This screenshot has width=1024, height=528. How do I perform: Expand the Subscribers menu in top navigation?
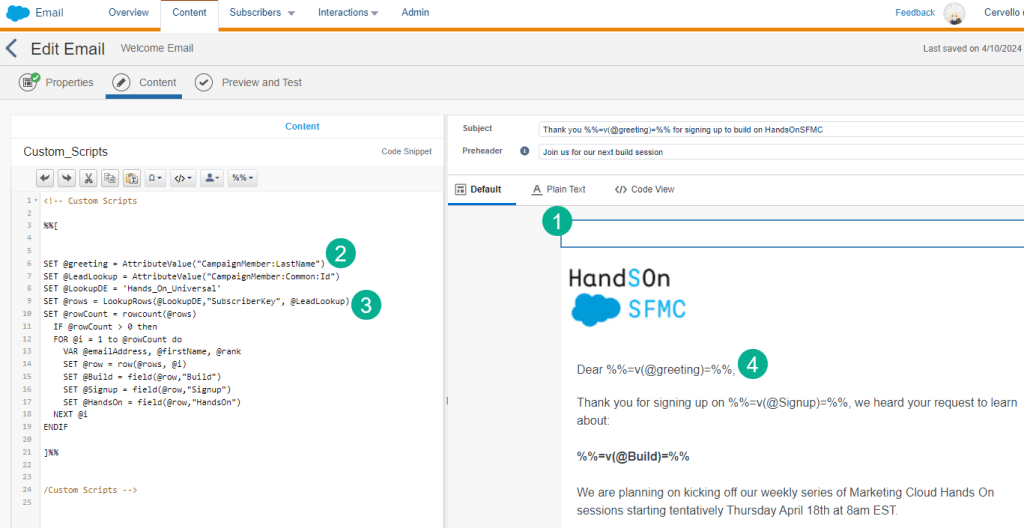pyautogui.click(x=262, y=13)
